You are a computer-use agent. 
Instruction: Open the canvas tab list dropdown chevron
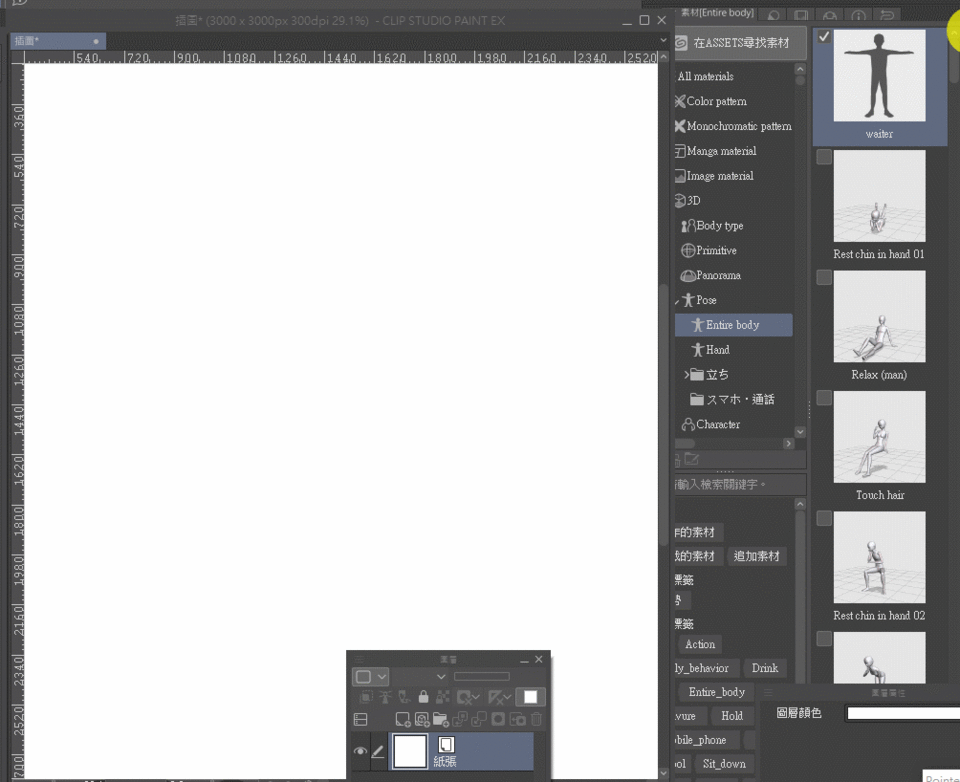[x=664, y=40]
